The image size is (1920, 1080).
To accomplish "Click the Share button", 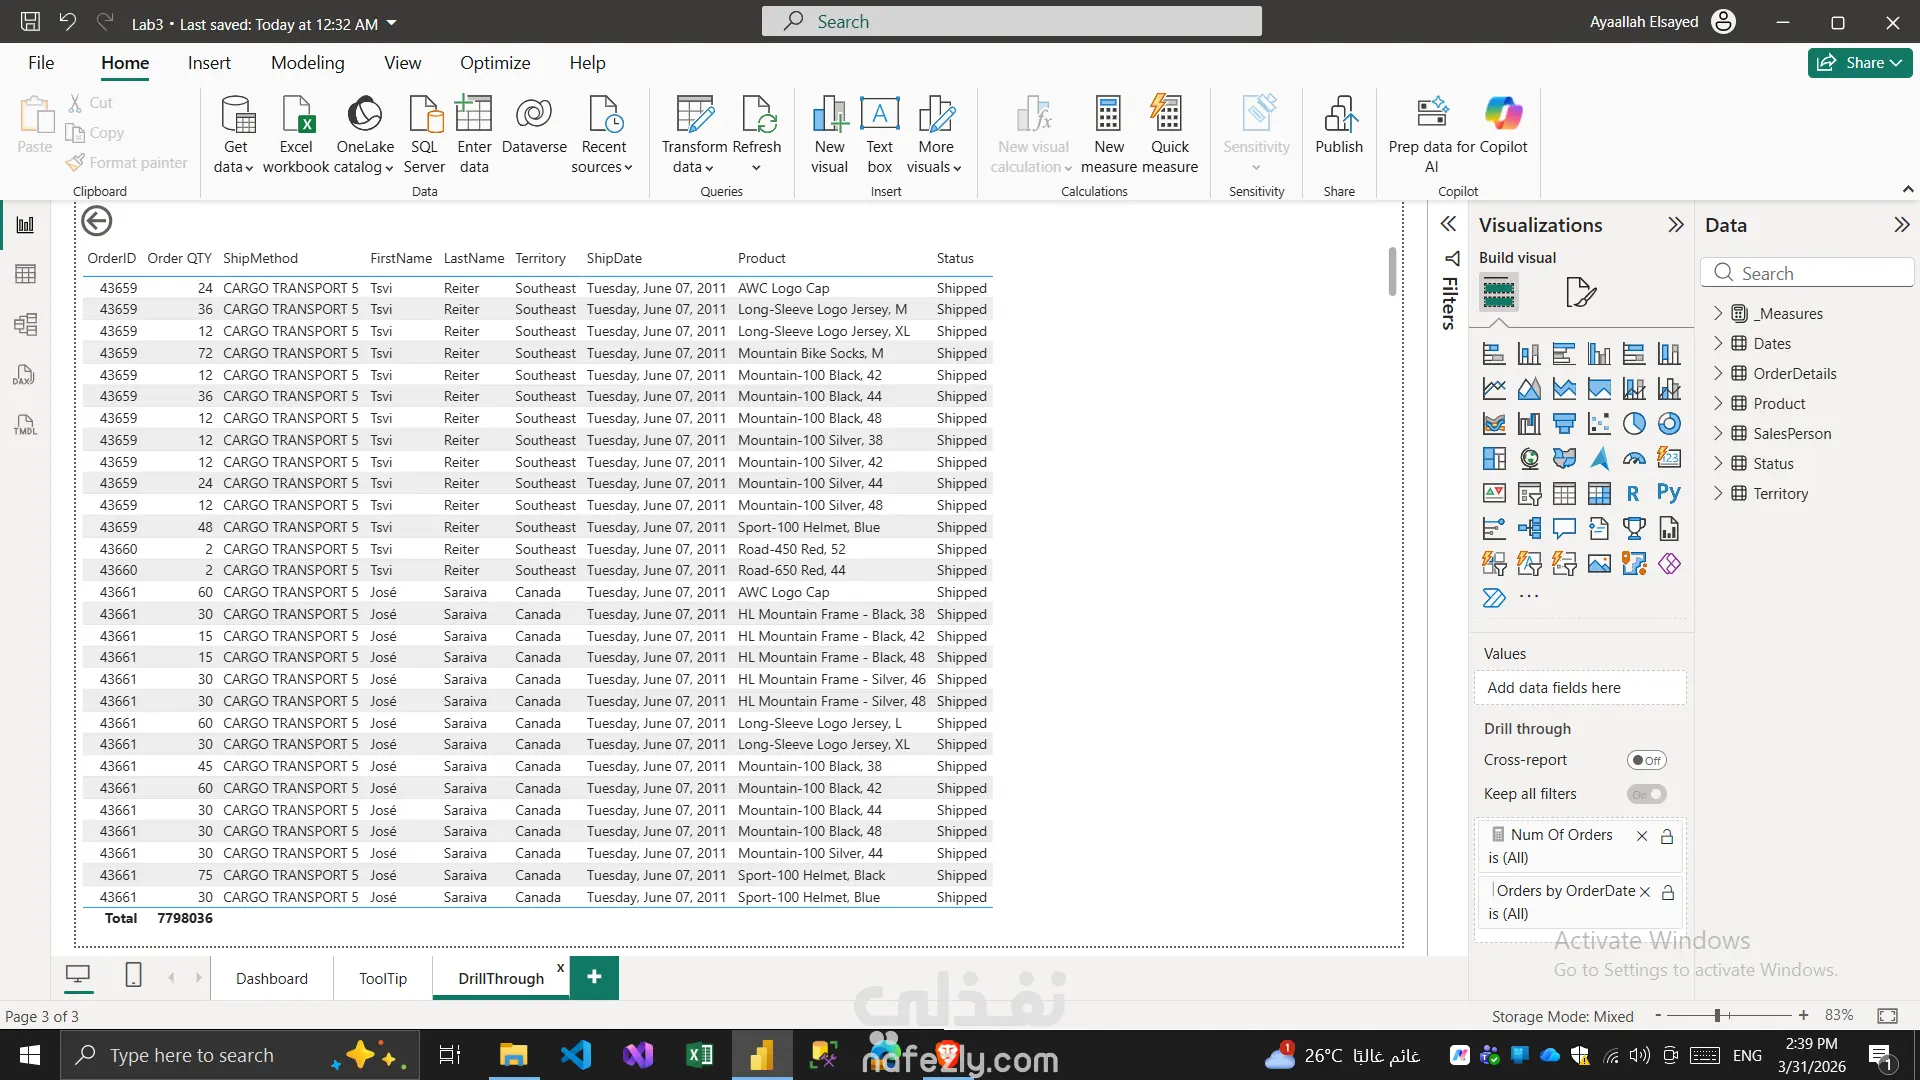I will [x=1859, y=62].
